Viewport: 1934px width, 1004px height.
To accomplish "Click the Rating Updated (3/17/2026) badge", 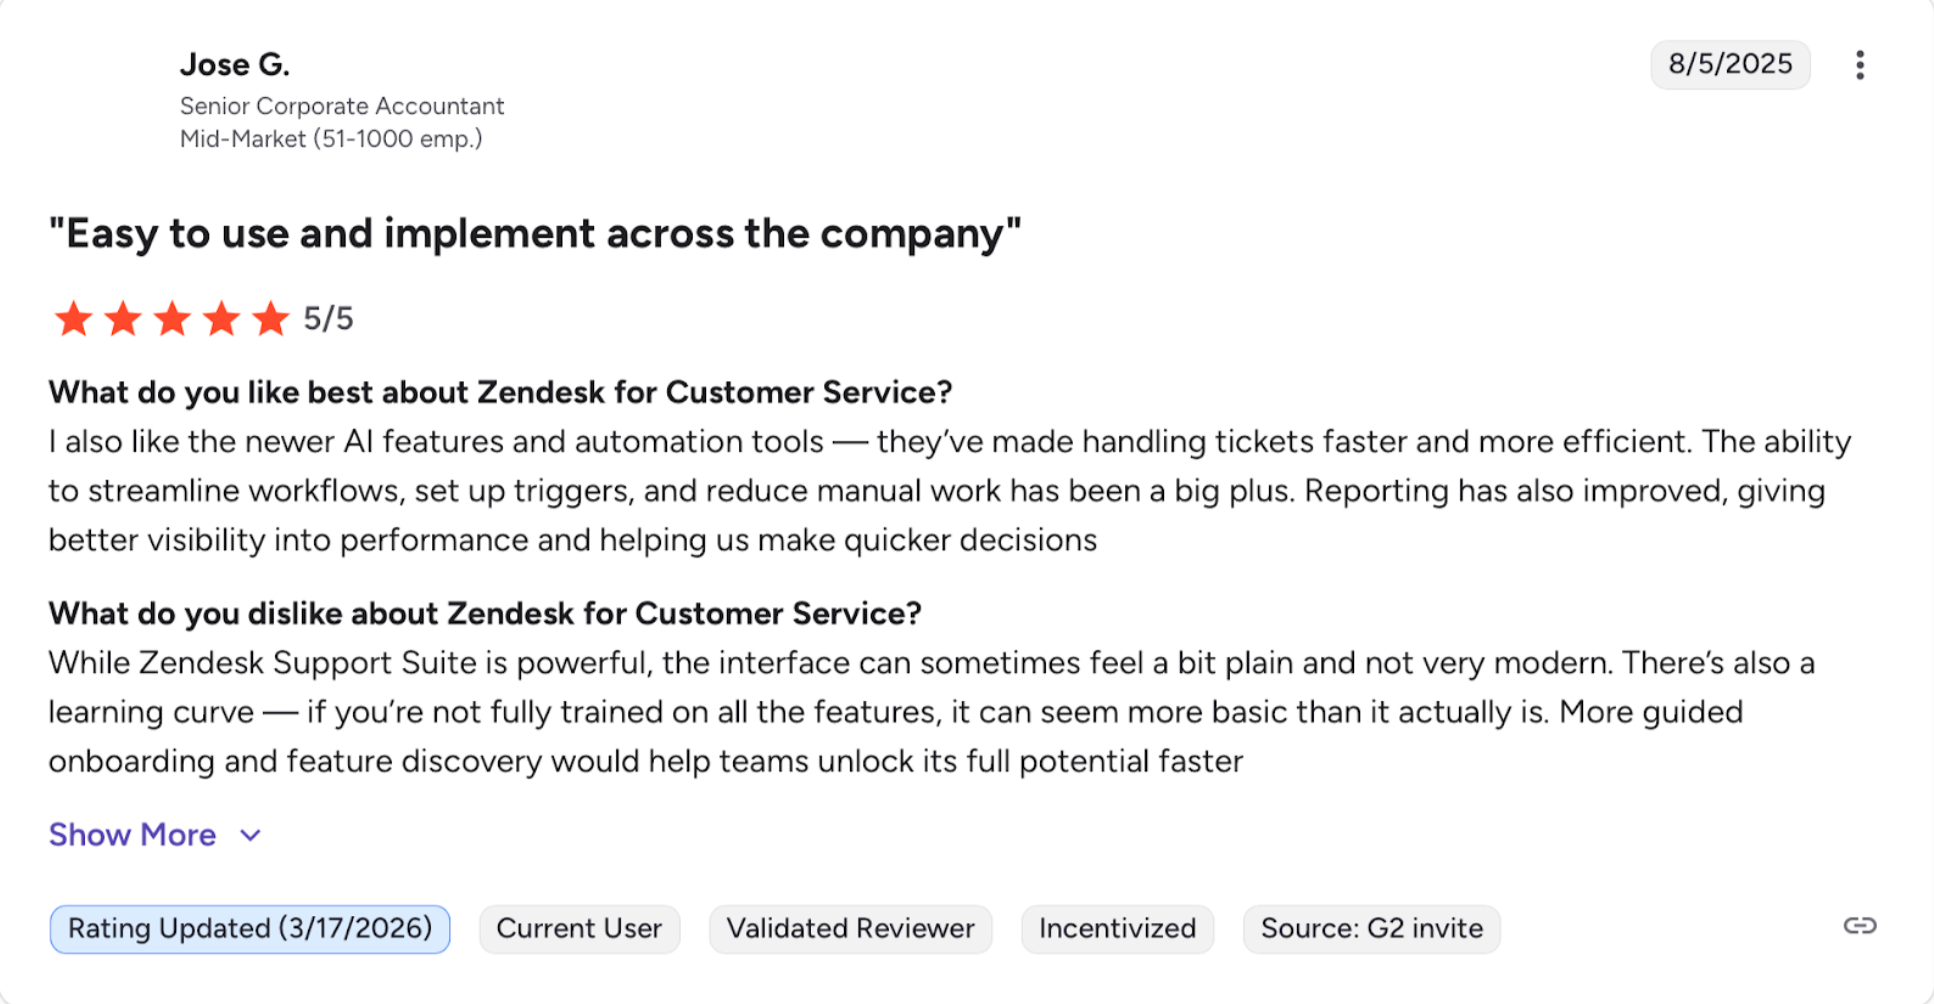I will pos(250,929).
